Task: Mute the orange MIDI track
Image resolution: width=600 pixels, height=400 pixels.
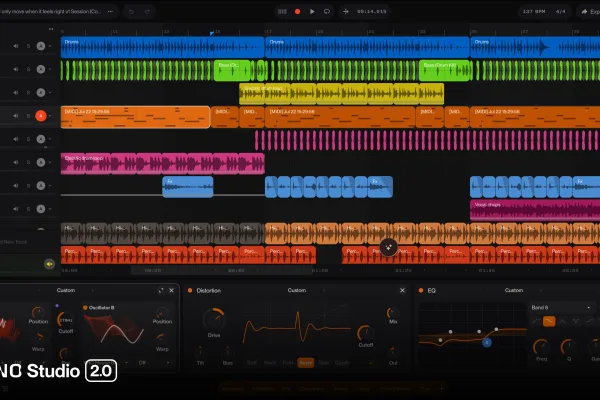Action: click(x=16, y=116)
